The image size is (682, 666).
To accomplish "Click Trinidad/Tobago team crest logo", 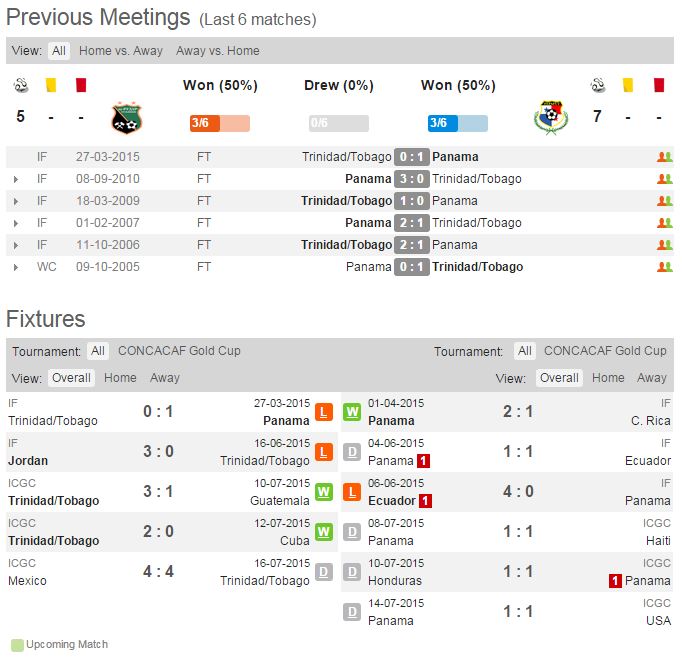I will [126, 118].
